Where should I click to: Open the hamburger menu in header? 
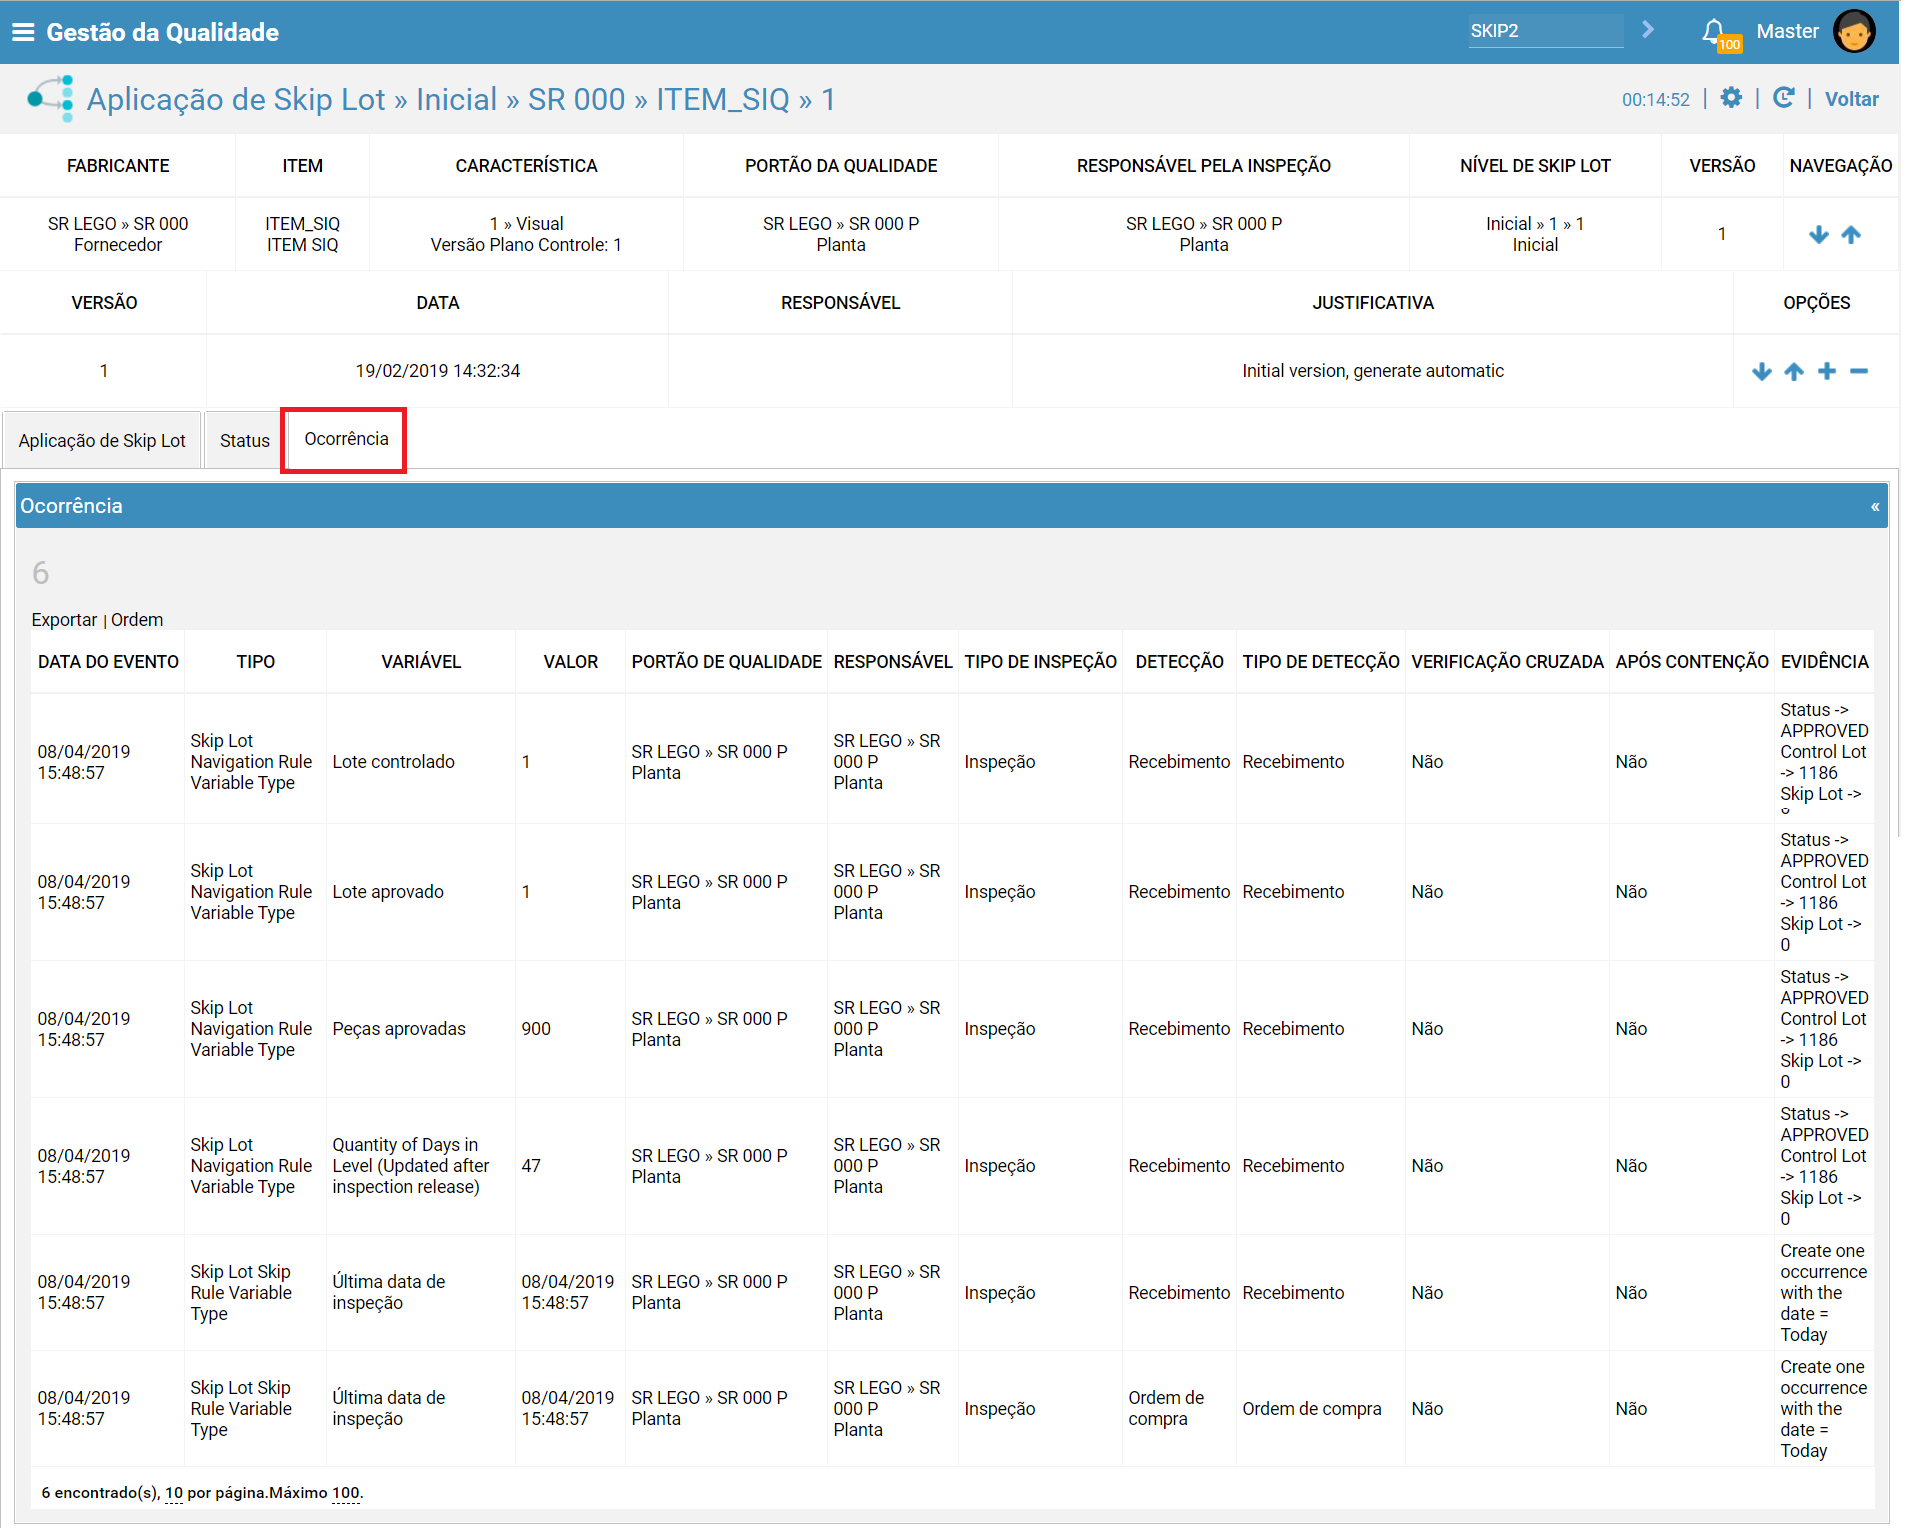click(22, 32)
